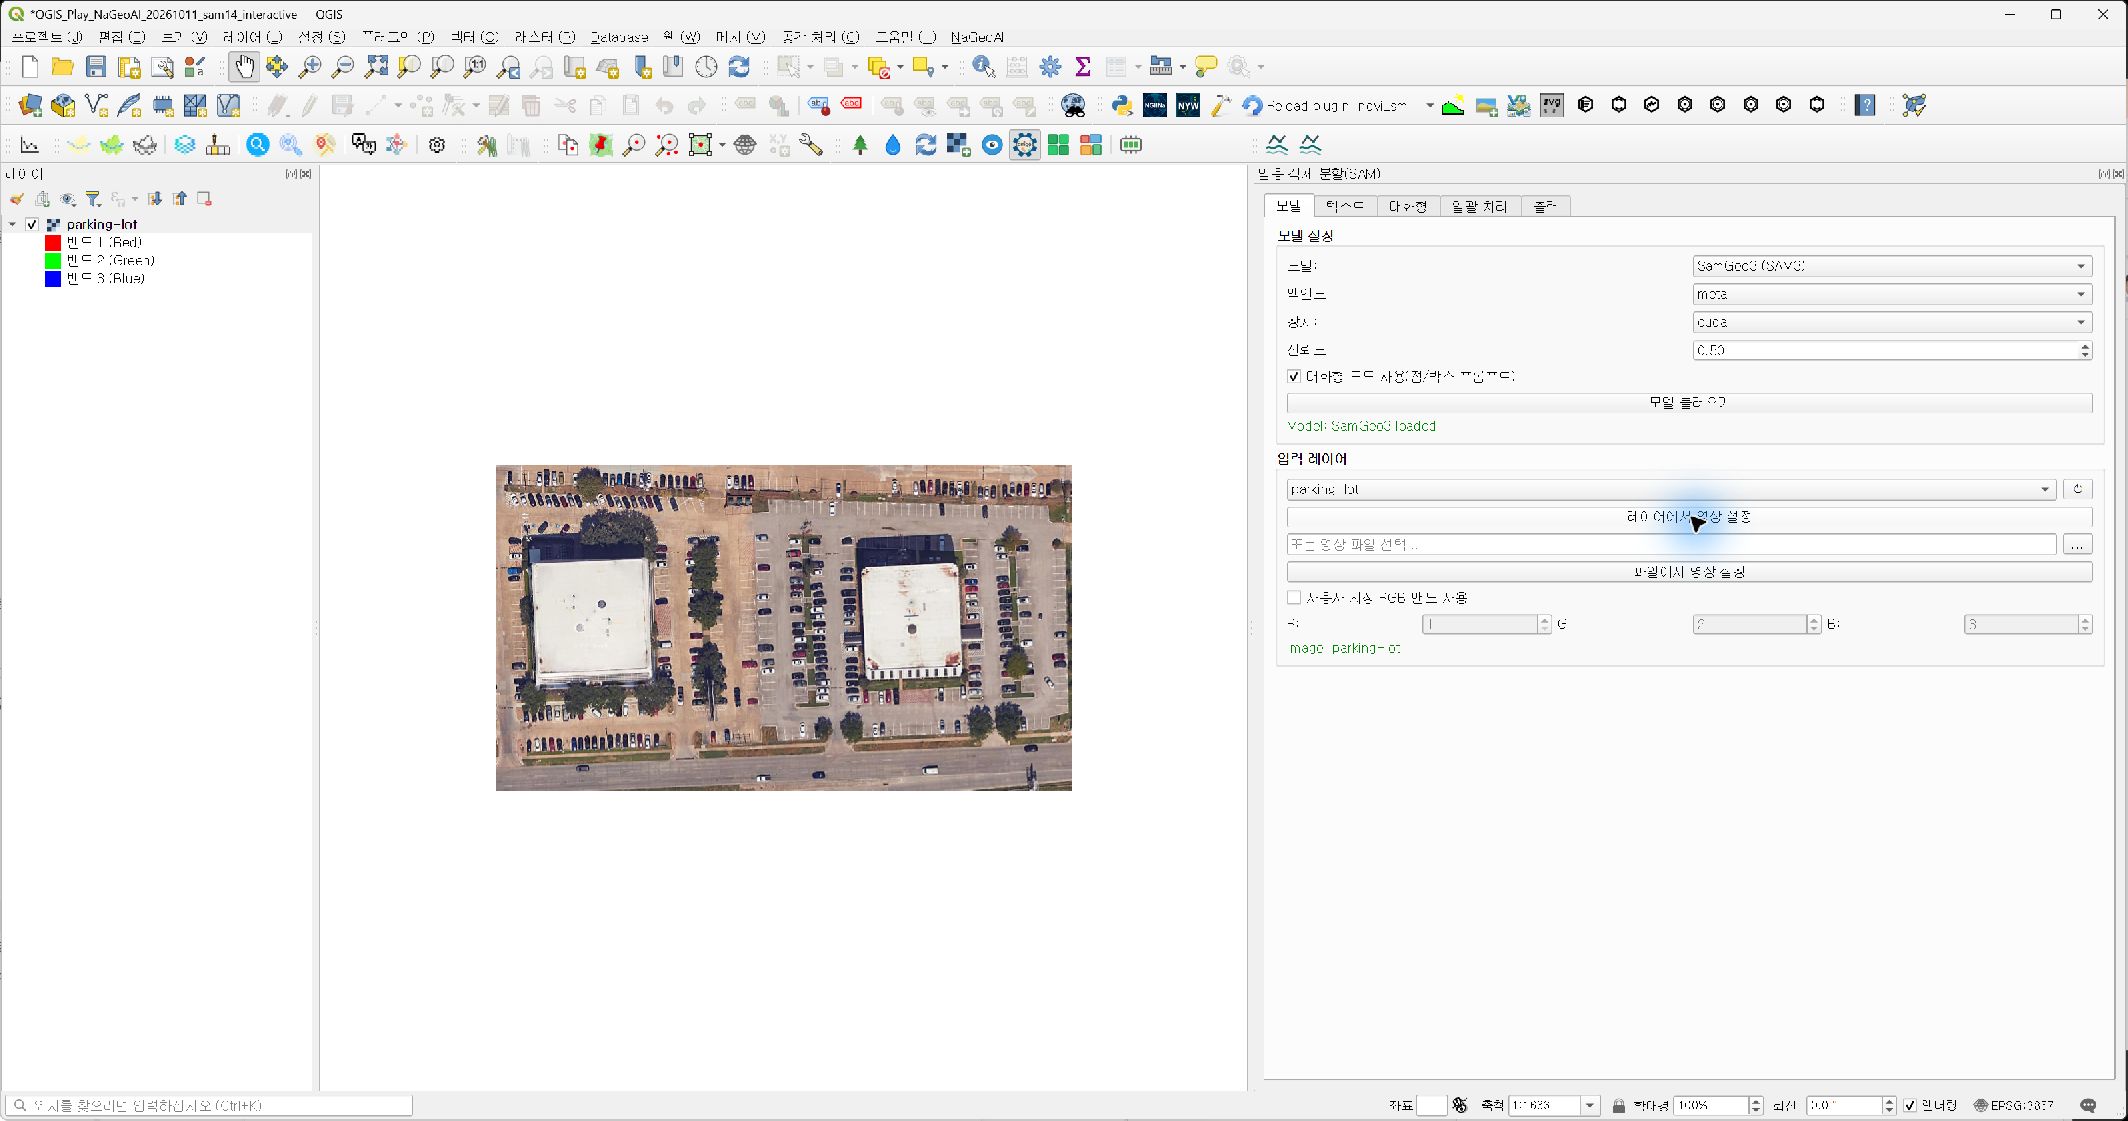Viewport: 2128px width, 1121px height.
Task: Open the Temporal Controller clock icon
Action: click(706, 67)
